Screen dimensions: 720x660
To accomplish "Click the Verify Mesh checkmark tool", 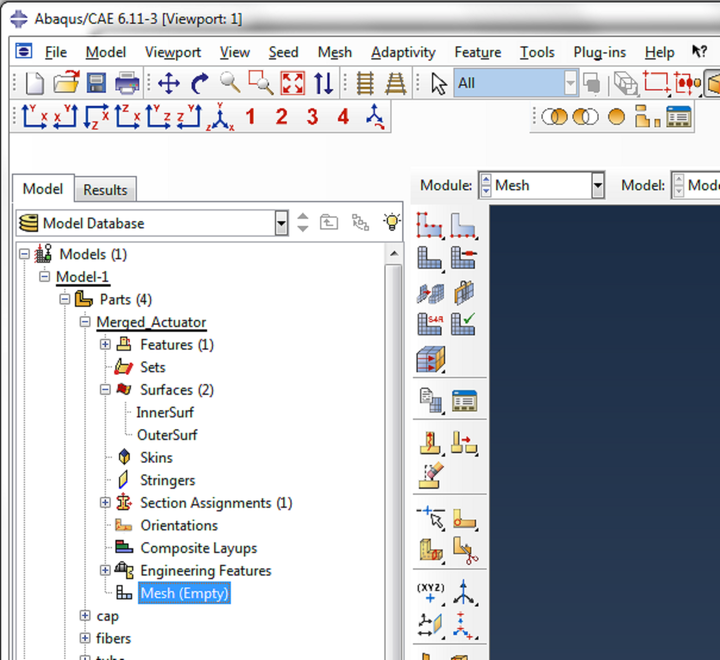I will point(463,324).
